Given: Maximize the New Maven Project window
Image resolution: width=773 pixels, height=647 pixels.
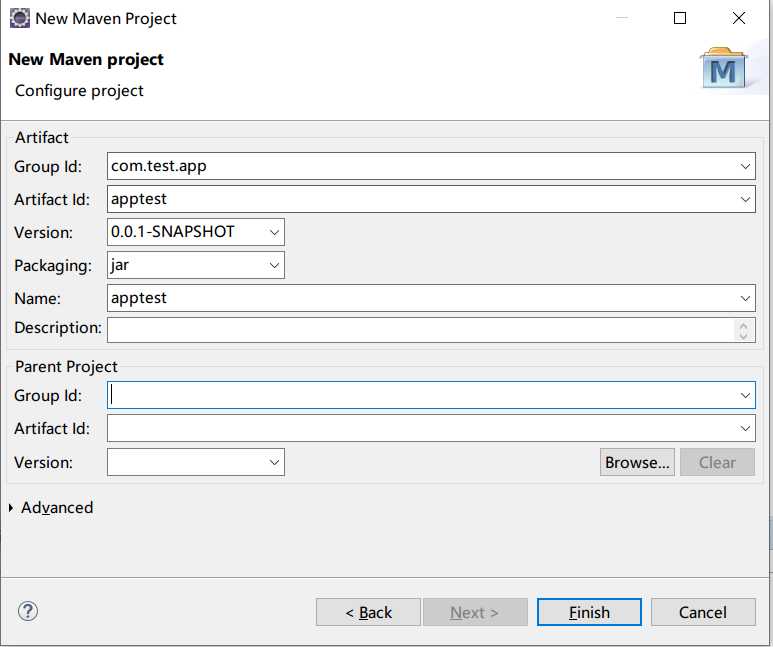Looking at the screenshot, I should tap(680, 18).
